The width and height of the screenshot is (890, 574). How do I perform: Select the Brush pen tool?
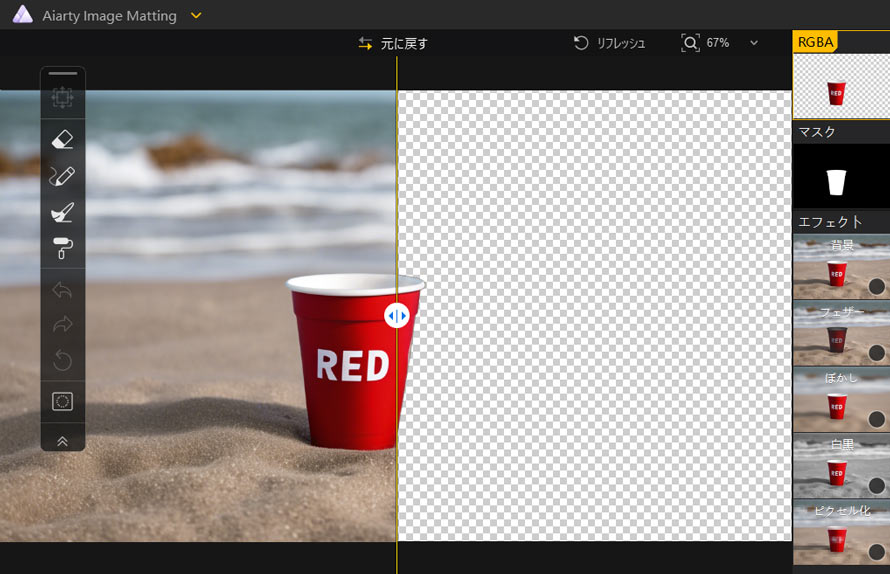[62, 176]
